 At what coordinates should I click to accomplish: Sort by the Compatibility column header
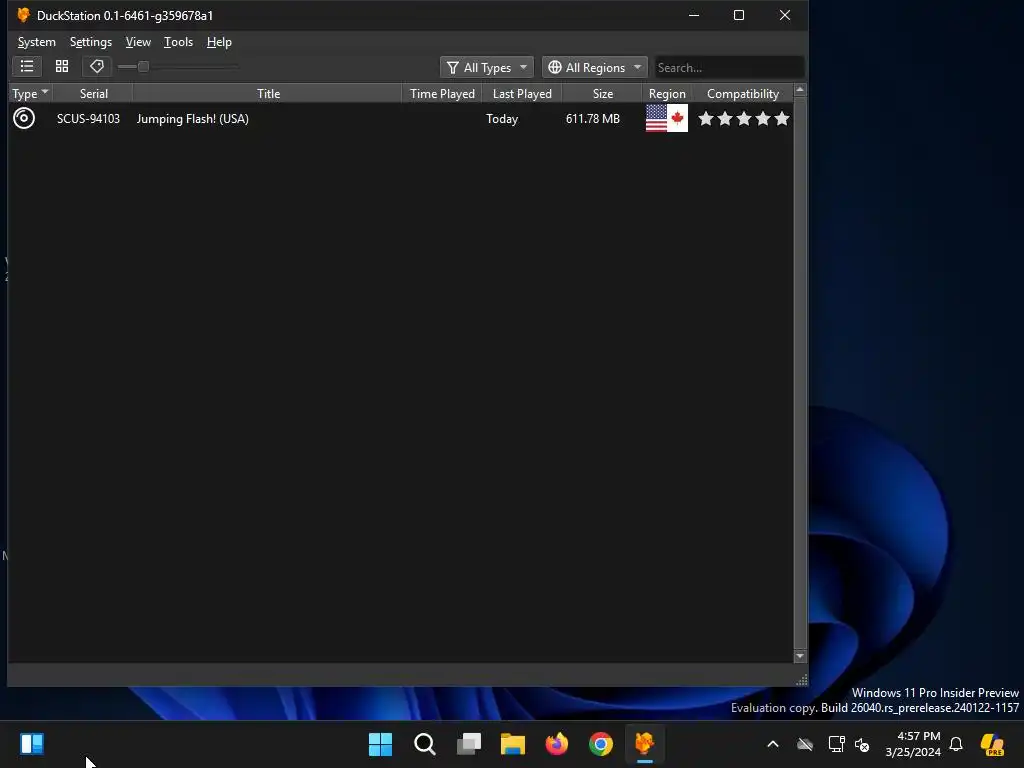click(x=743, y=93)
